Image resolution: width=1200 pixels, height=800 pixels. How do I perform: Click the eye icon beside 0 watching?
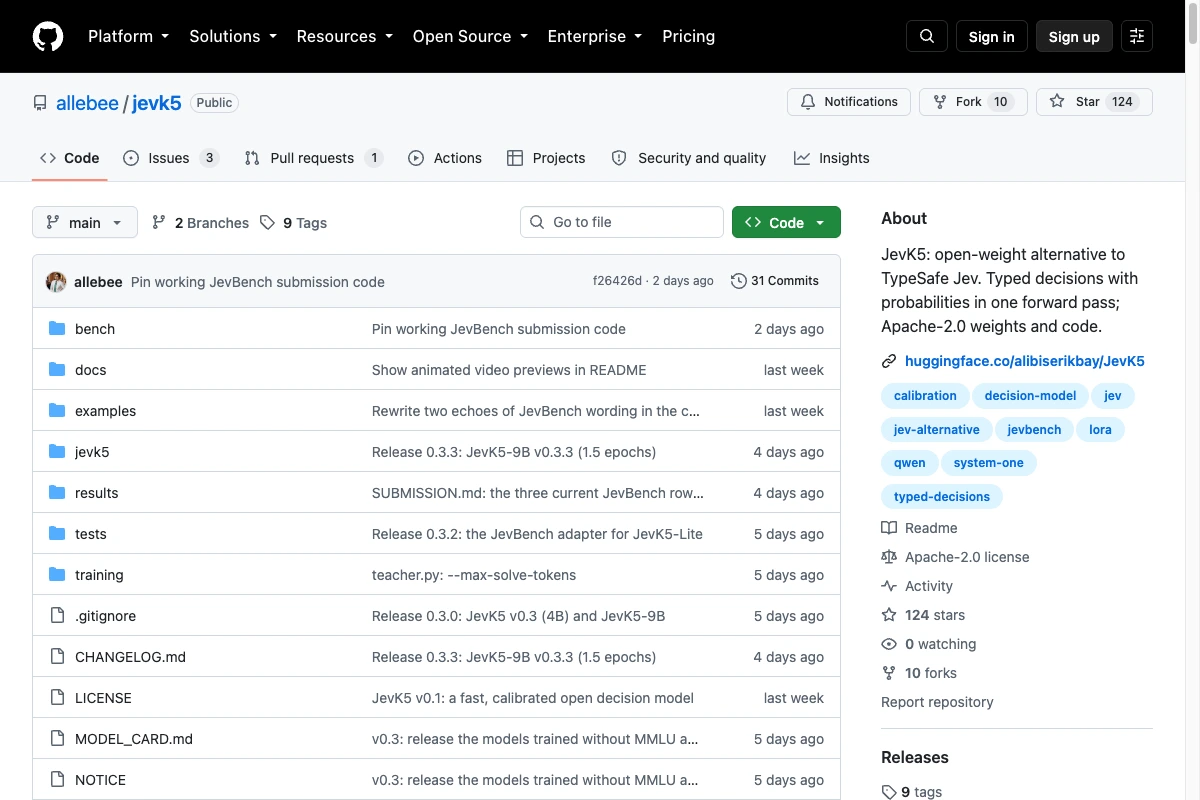889,644
